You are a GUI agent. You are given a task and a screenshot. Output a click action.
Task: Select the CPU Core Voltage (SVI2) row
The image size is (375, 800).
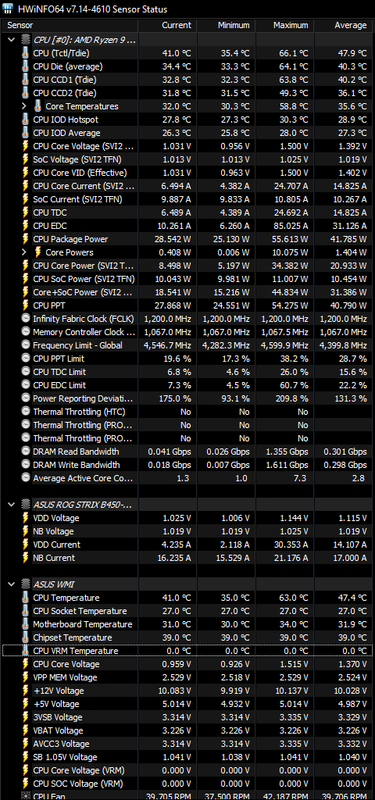(187, 146)
